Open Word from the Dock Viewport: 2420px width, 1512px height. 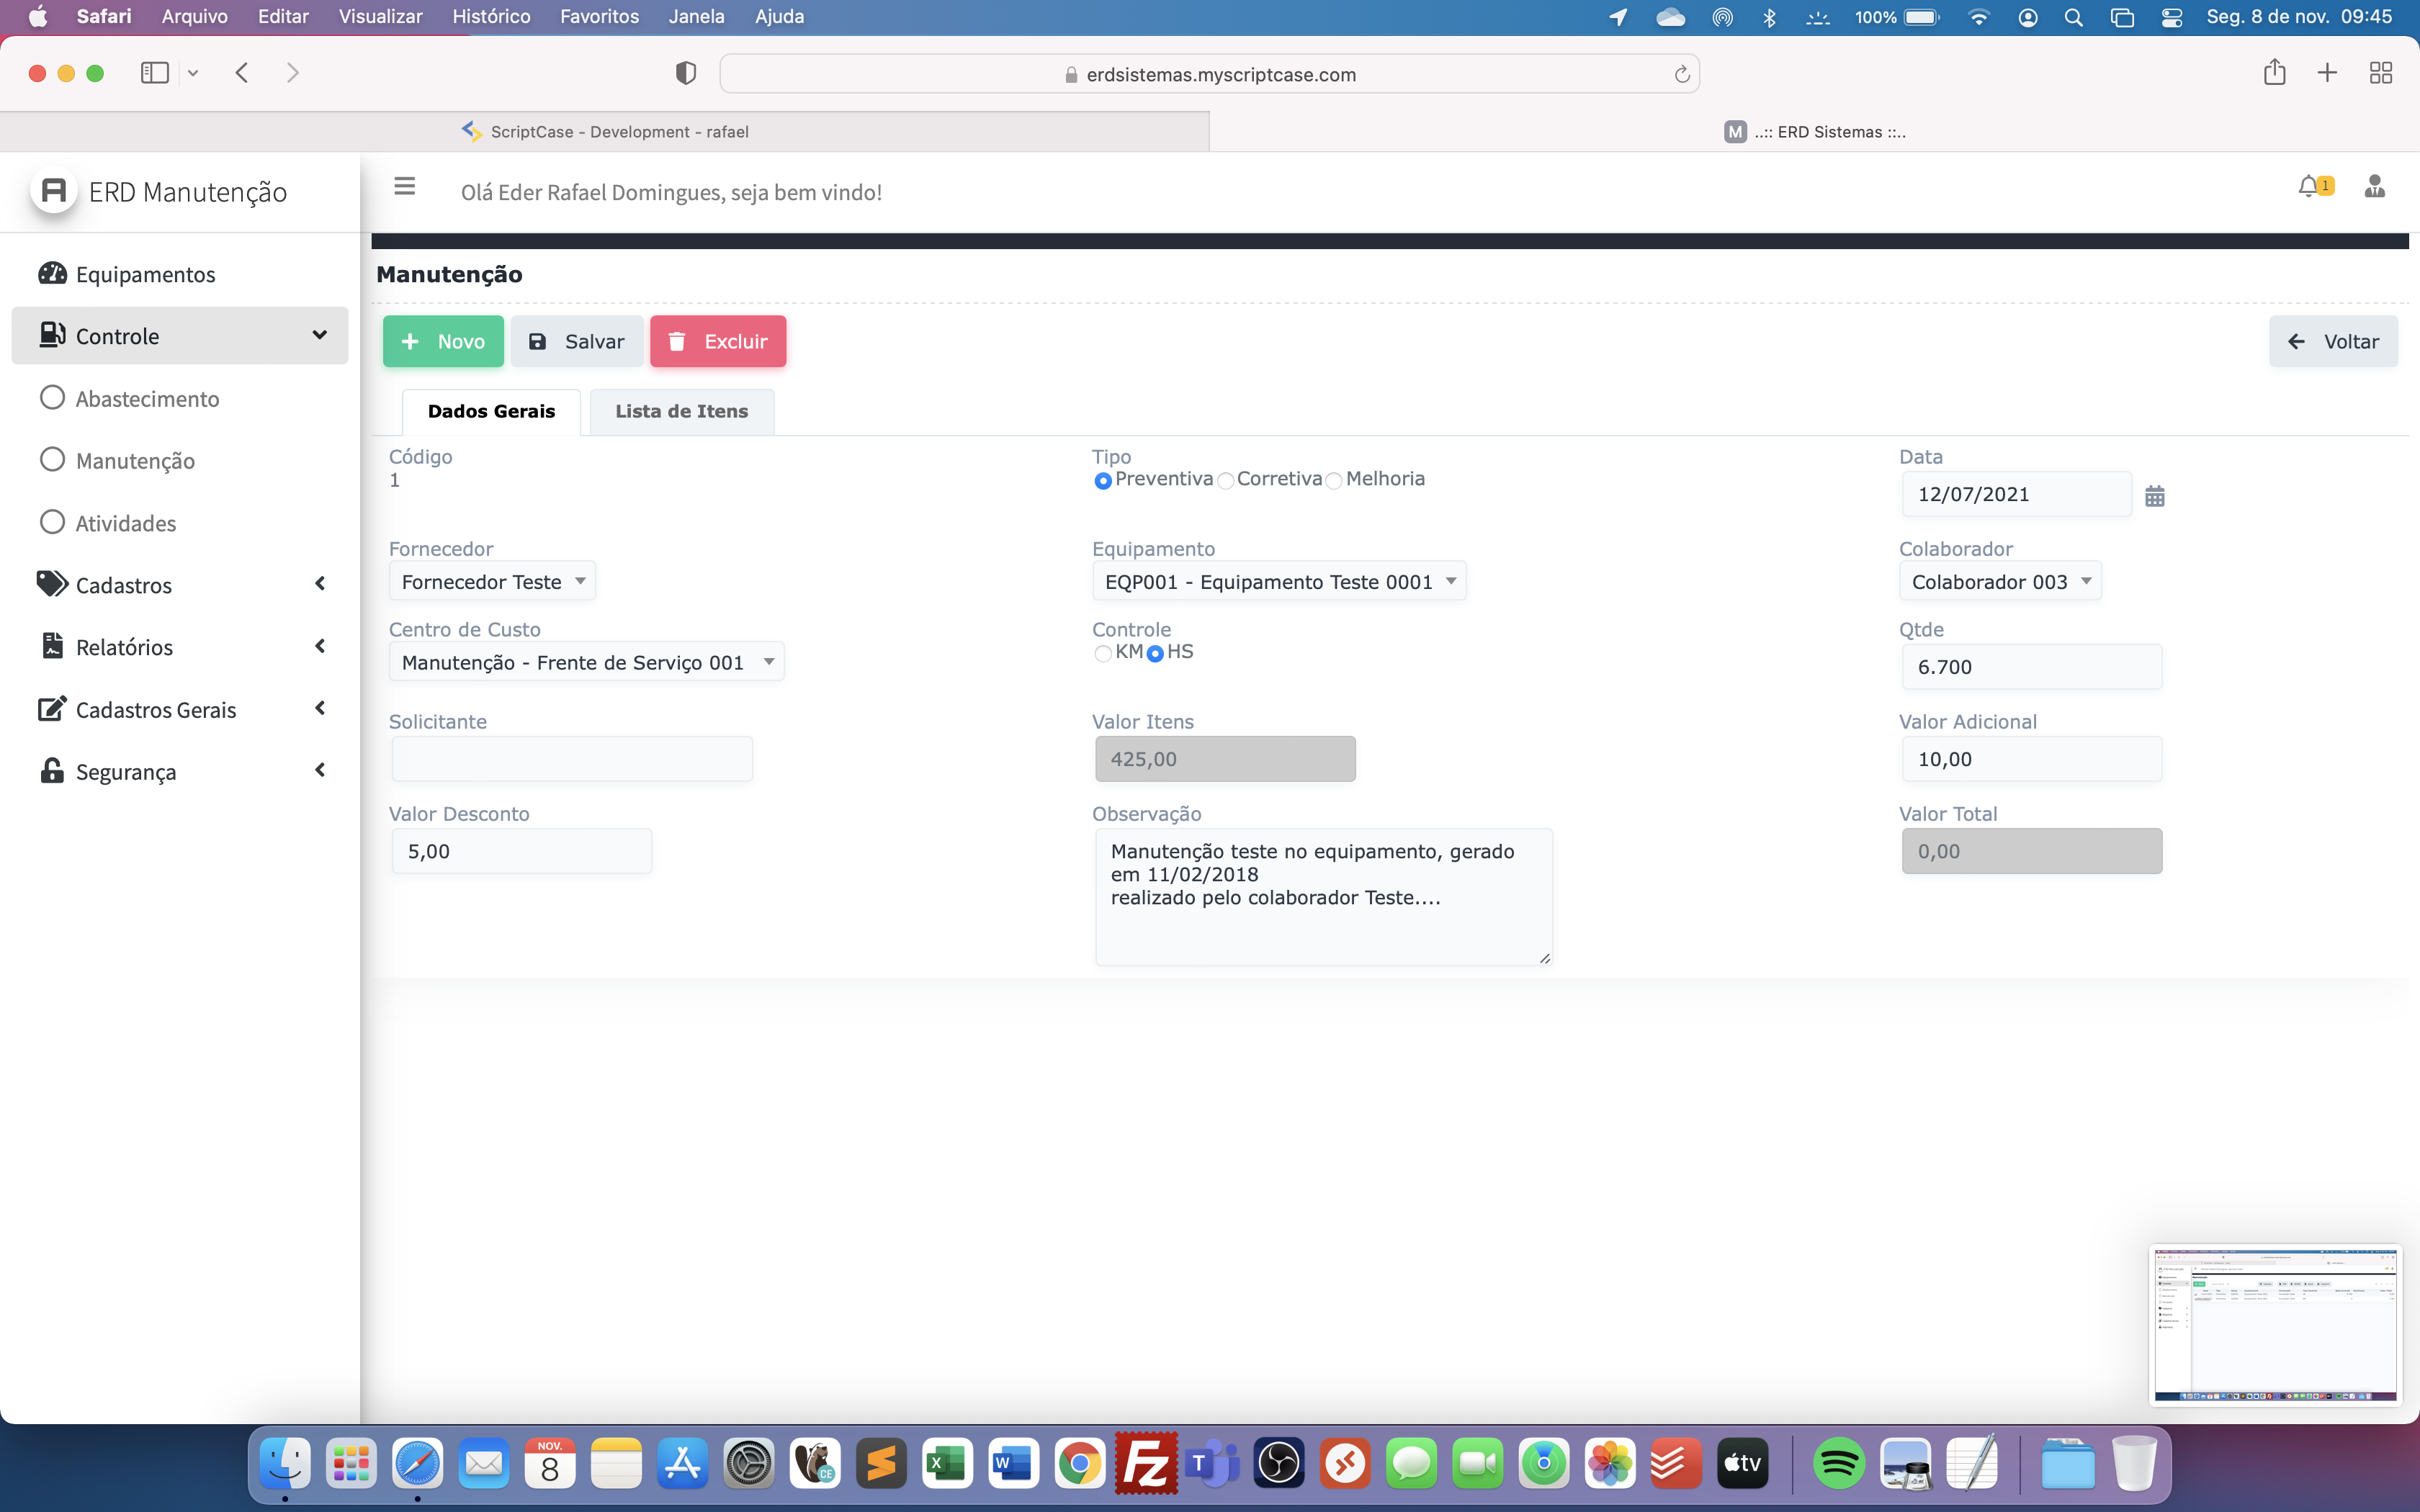pos(1013,1464)
